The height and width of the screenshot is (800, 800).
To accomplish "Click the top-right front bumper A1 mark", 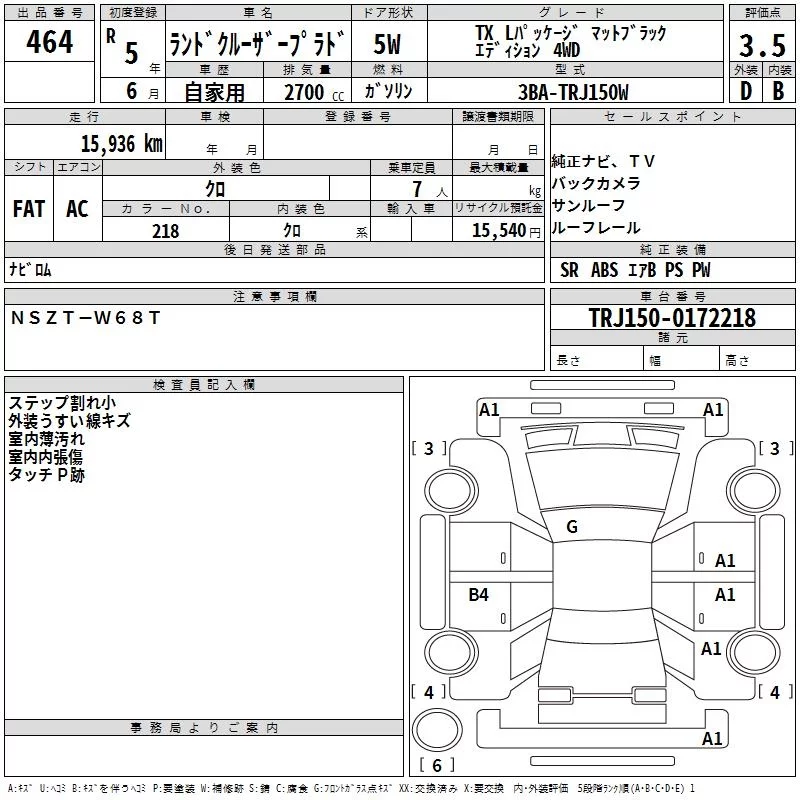I will 713,410.
